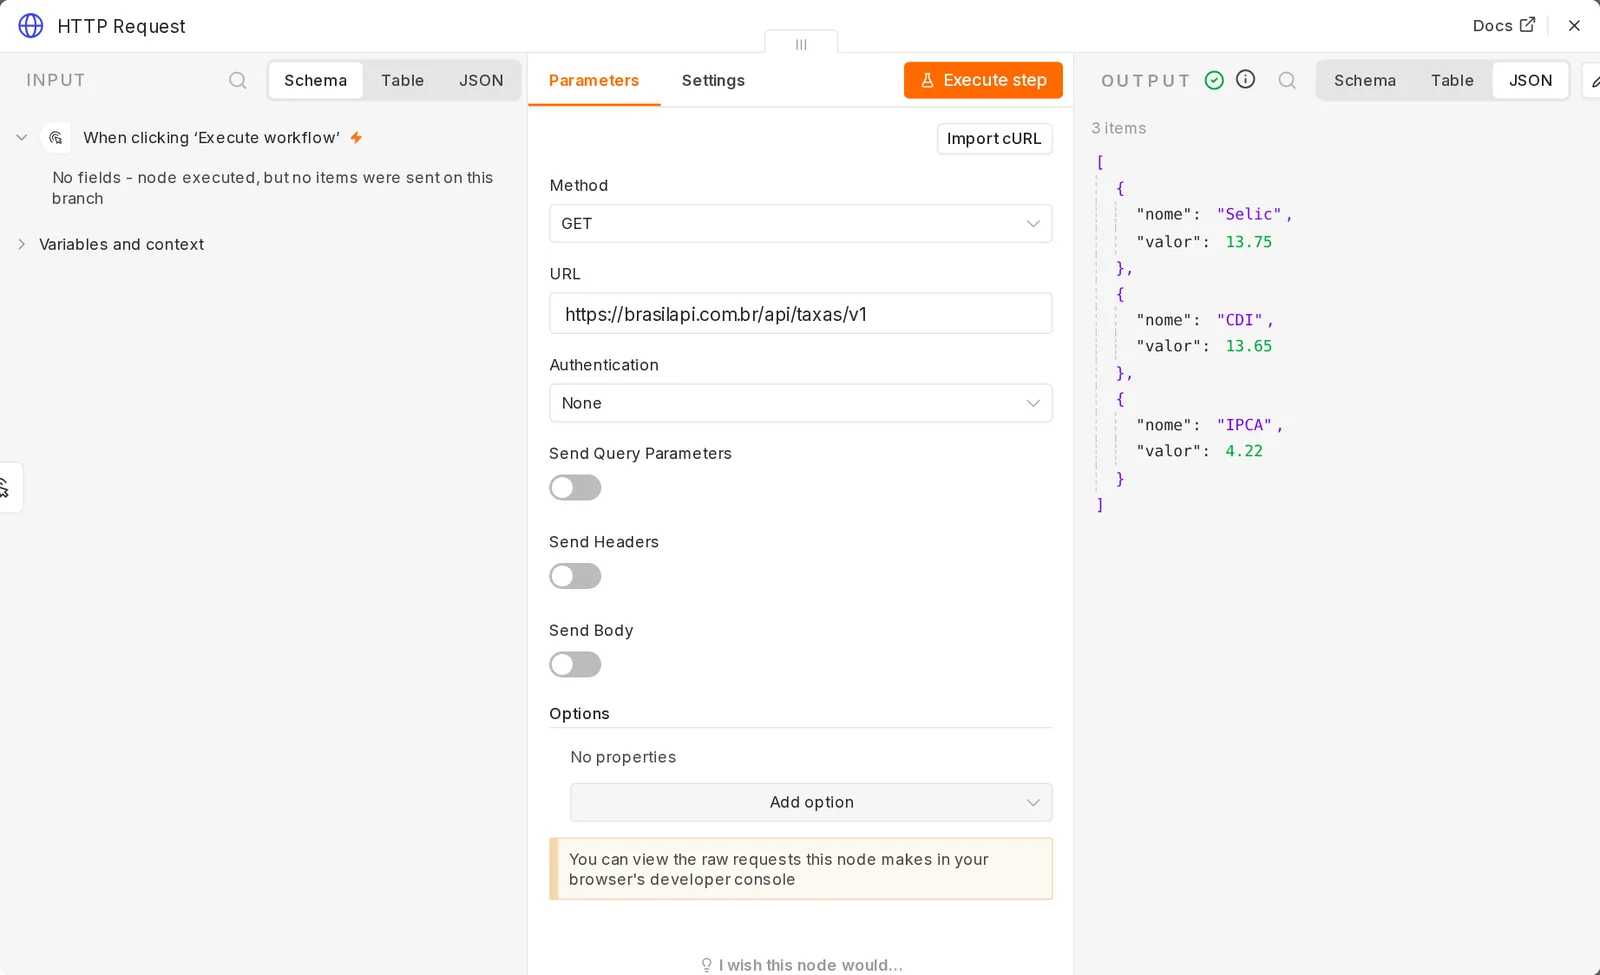Click the Import cURL button
Image resolution: width=1600 pixels, height=975 pixels.
pyautogui.click(x=994, y=139)
